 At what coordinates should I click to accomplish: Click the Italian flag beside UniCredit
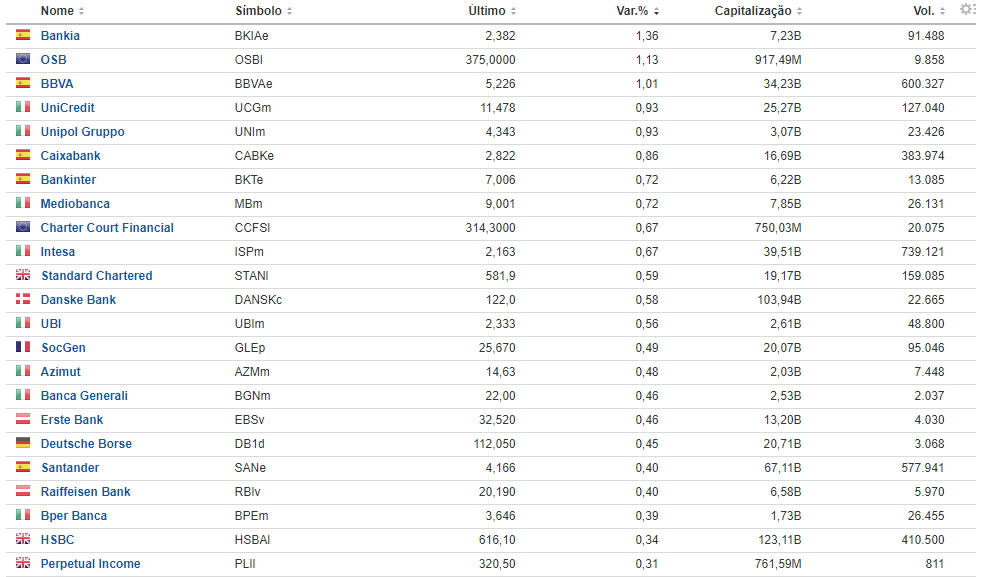point(23,108)
